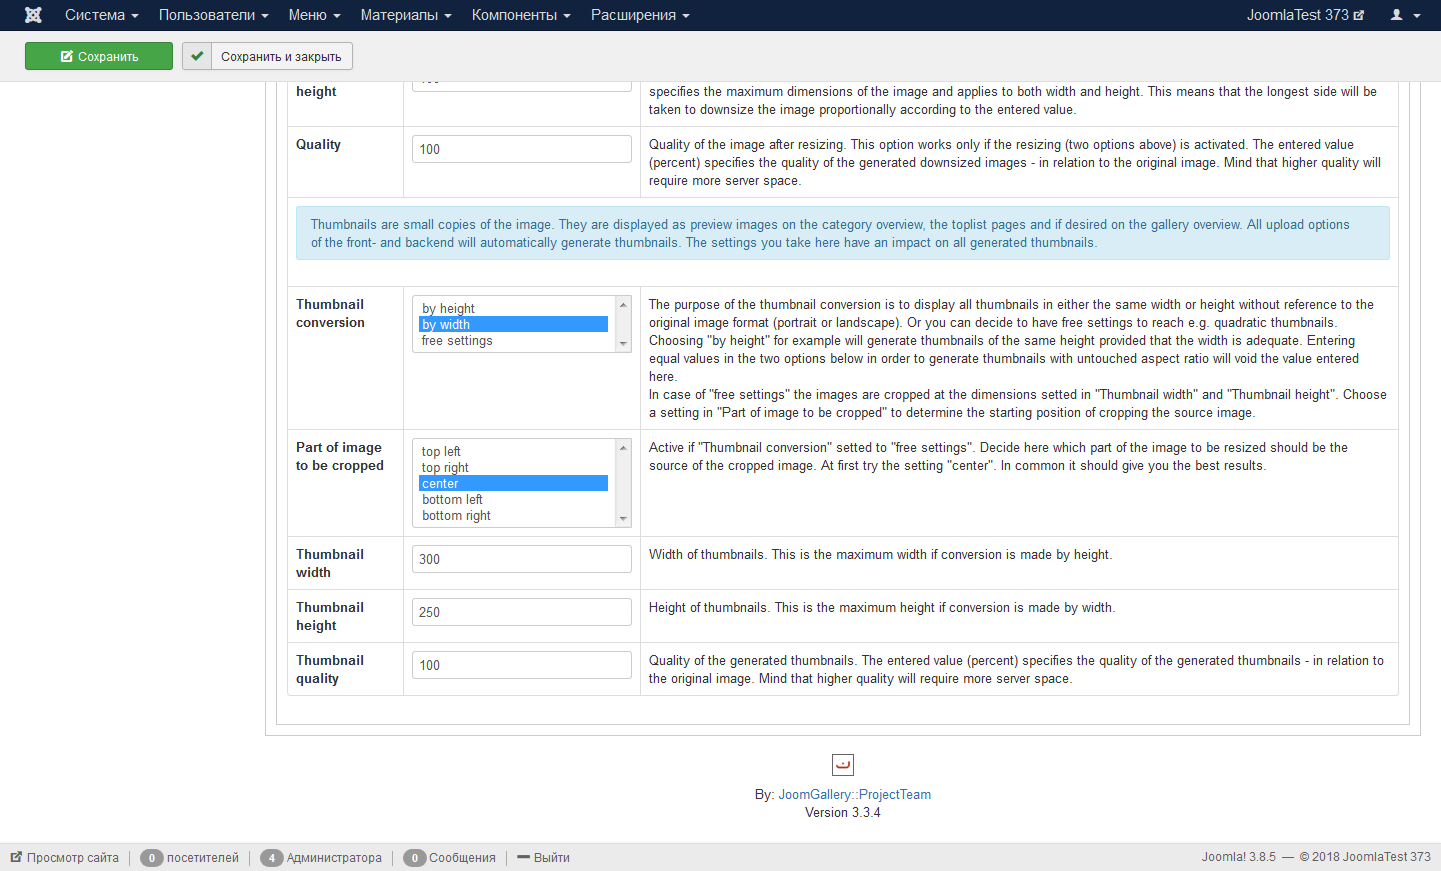Select 'top right' crop option
This screenshot has width=1441, height=871.
click(513, 467)
